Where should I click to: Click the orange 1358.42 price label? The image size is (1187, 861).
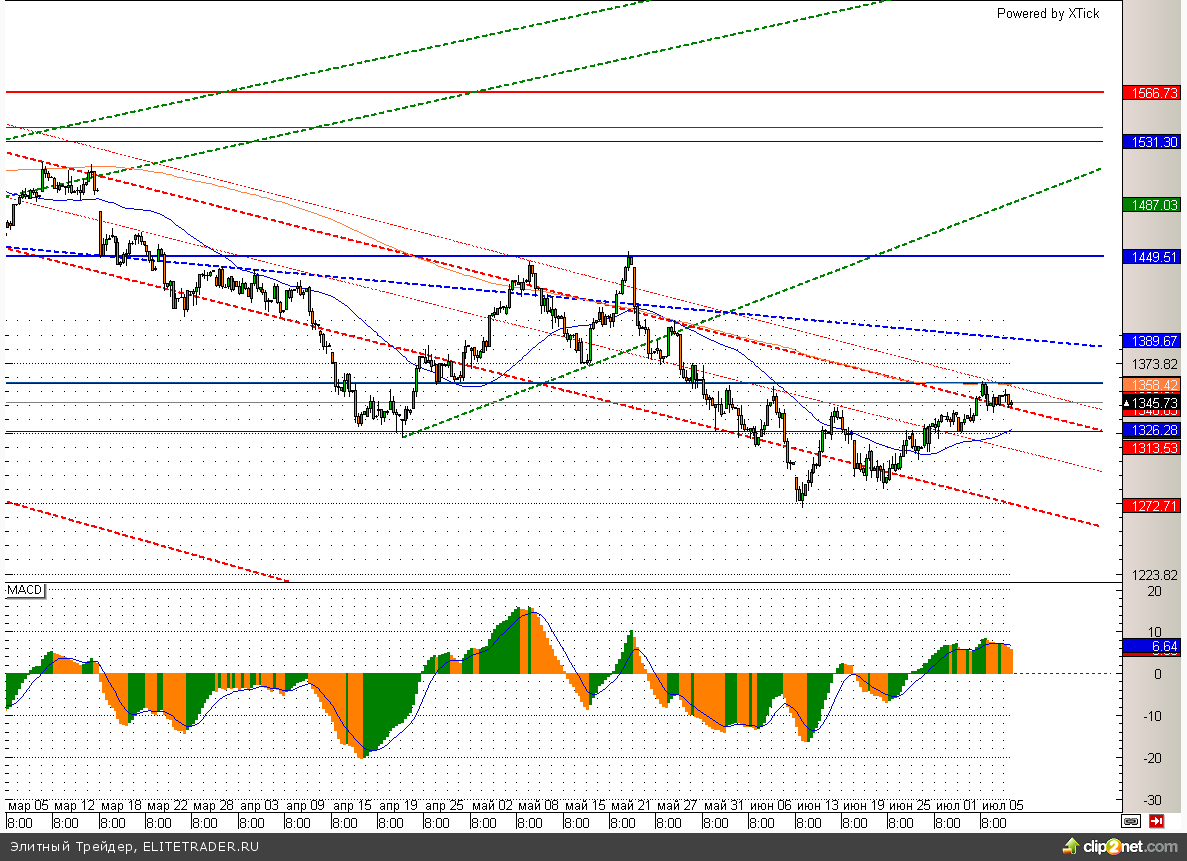1153,384
